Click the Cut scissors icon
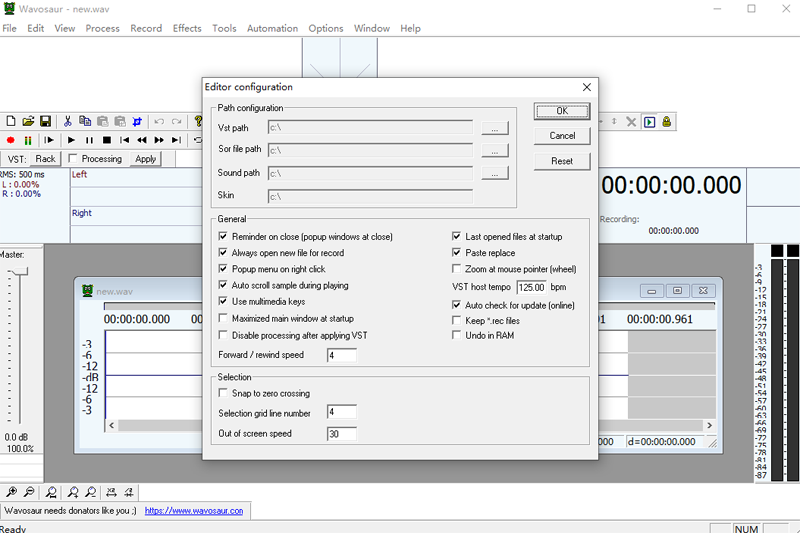The image size is (800, 533). (68, 121)
